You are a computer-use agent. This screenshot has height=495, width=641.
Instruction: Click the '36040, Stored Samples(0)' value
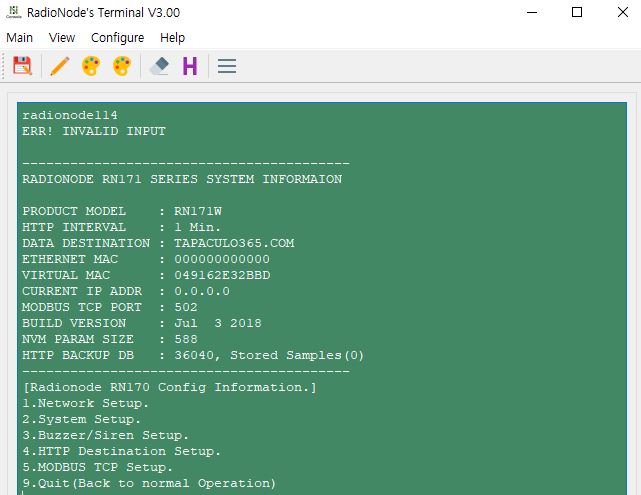pos(269,355)
